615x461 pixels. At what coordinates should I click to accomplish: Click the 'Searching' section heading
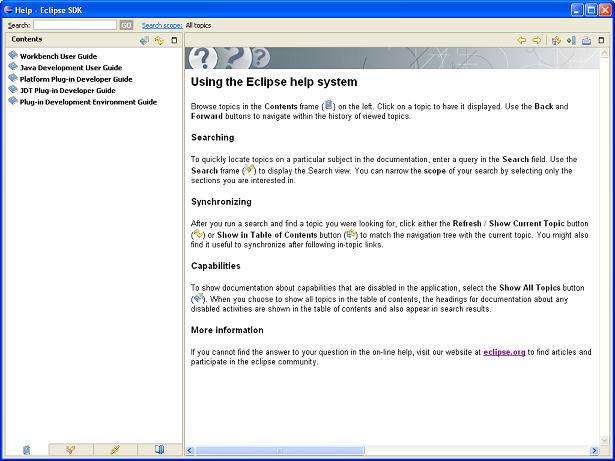(x=213, y=137)
